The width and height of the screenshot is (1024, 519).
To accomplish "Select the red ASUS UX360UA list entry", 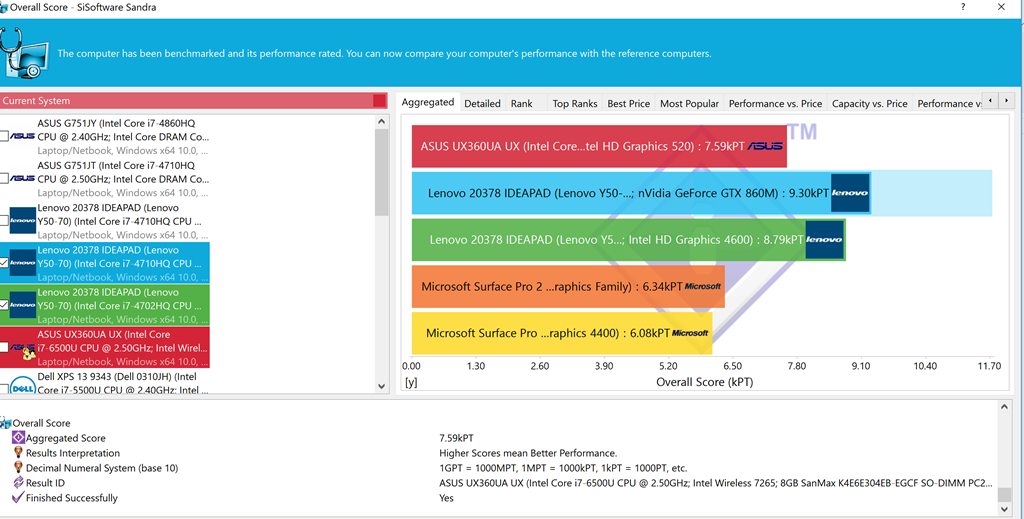I will tap(120, 347).
